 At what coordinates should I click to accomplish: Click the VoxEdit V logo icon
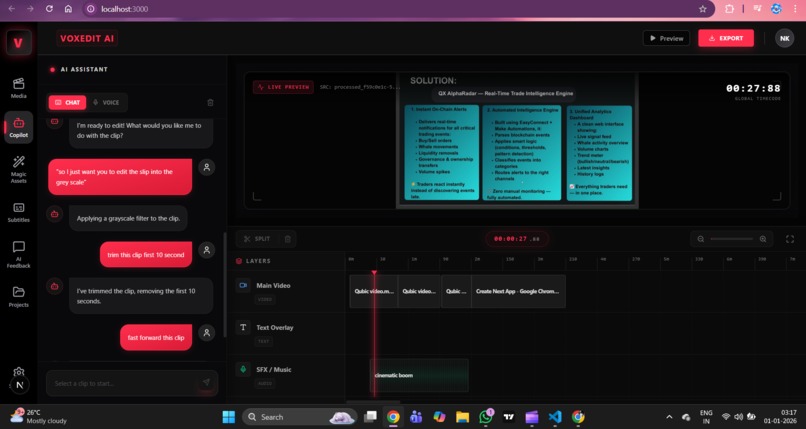(19, 42)
